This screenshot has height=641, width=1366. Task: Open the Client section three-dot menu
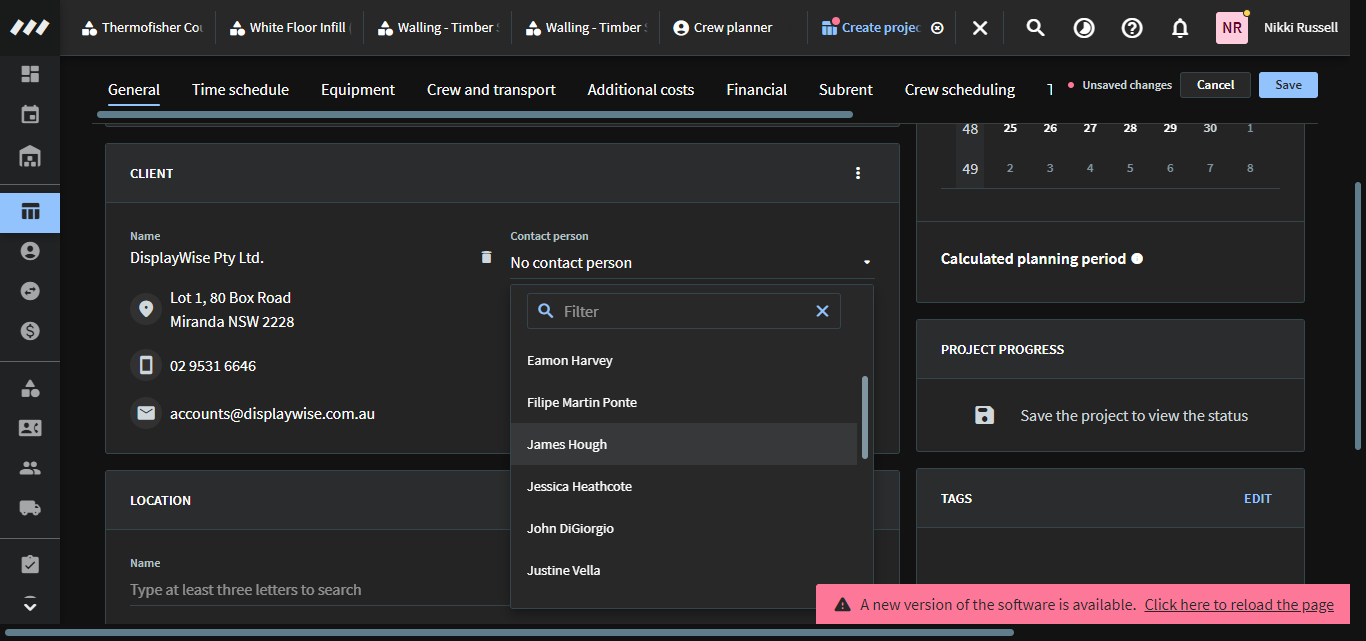click(857, 174)
